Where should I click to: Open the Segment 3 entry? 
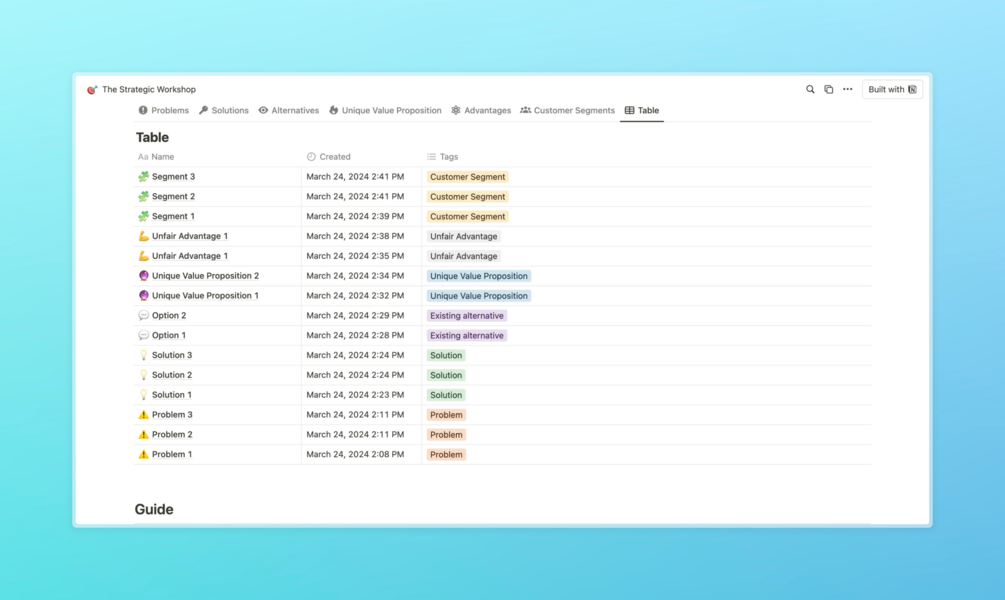(x=173, y=176)
